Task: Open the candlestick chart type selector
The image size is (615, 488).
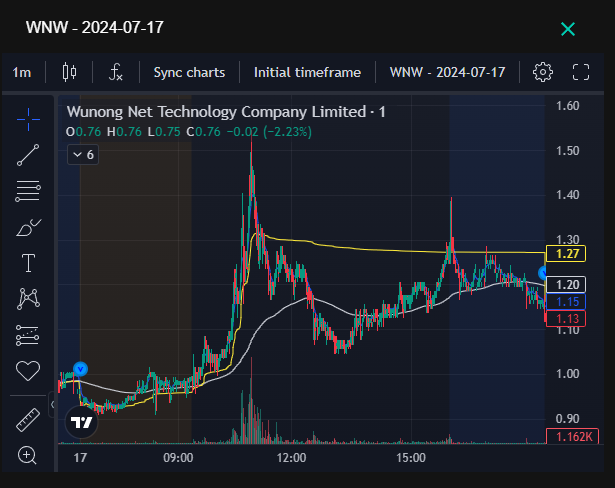Action: click(69, 72)
